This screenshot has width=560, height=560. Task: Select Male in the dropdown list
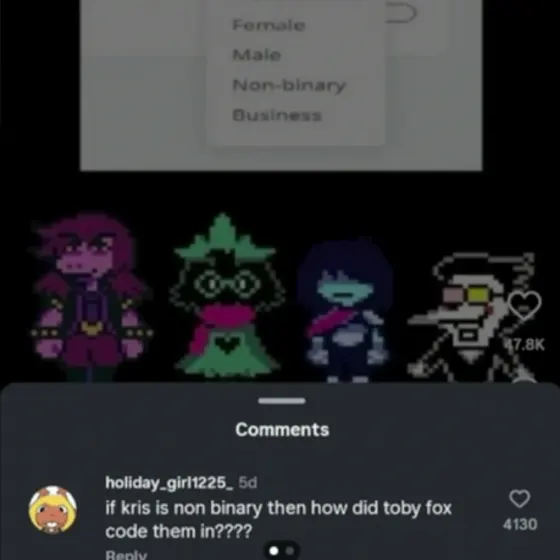coord(257,55)
